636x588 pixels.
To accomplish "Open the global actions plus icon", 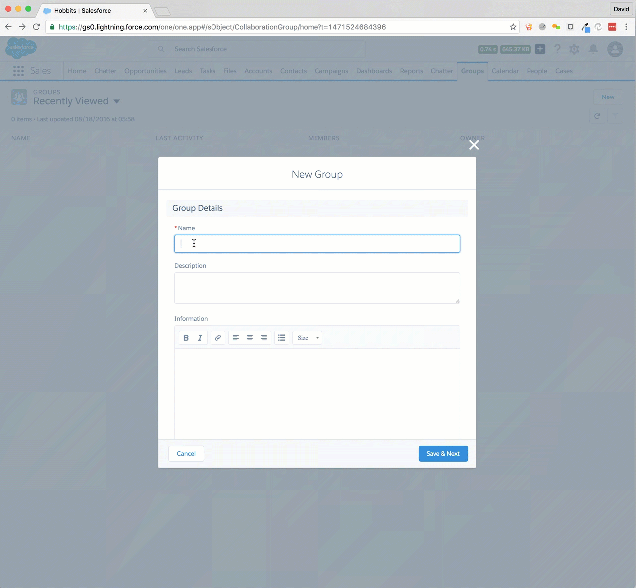I will [x=540, y=49].
